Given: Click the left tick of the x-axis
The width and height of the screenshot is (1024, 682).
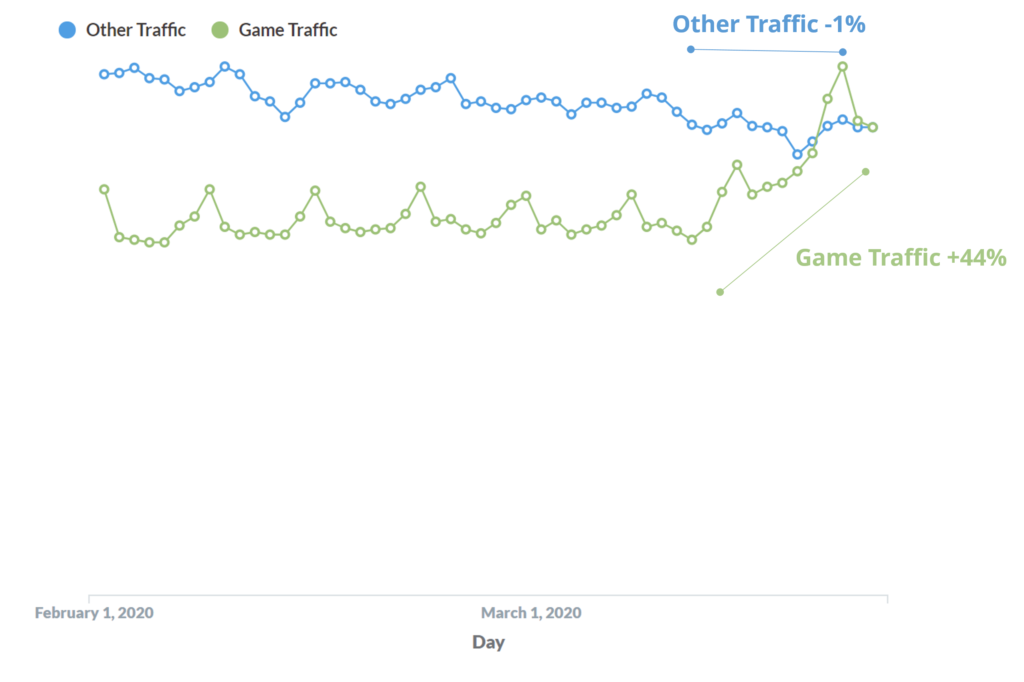Looking at the screenshot, I should click(89, 598).
